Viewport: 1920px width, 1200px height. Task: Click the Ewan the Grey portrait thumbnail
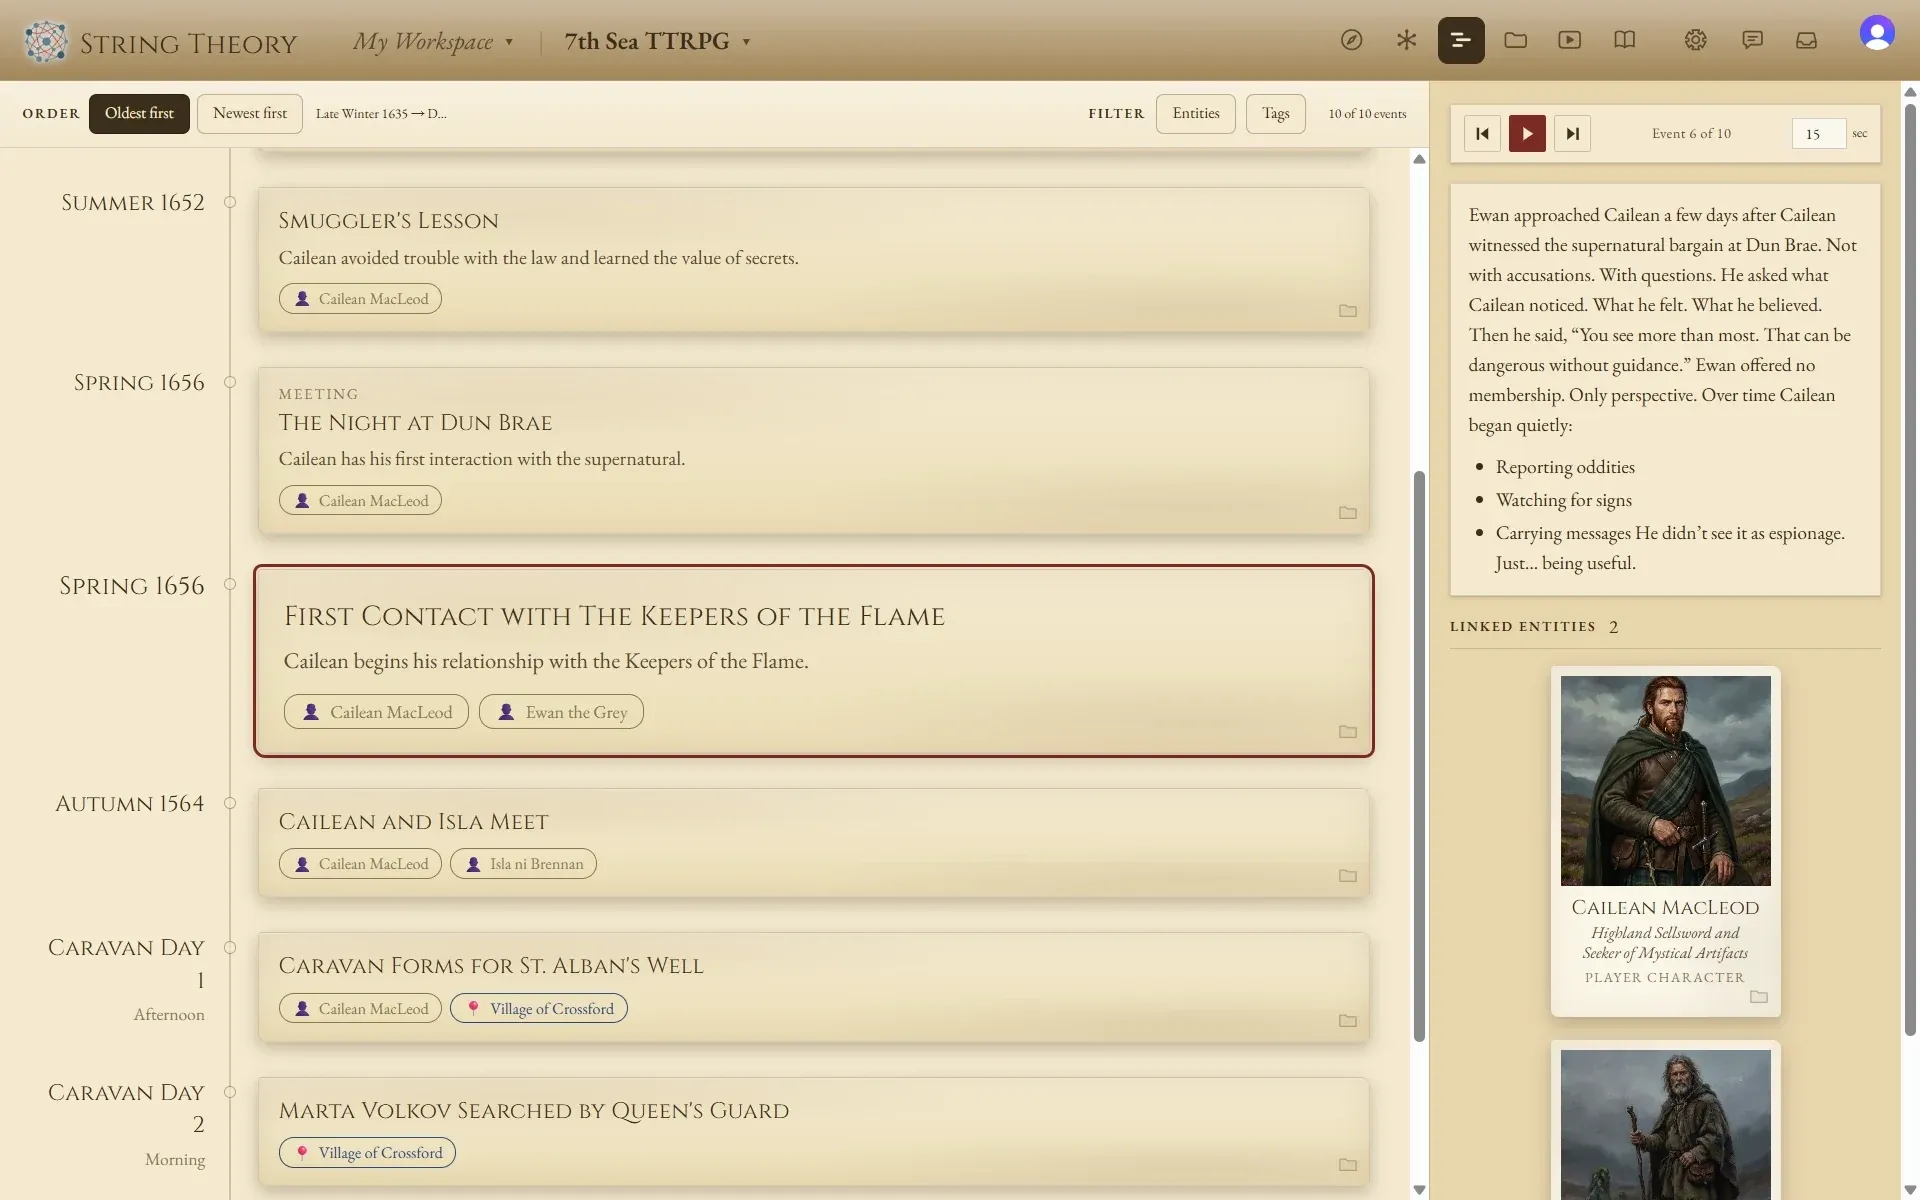(1665, 1124)
